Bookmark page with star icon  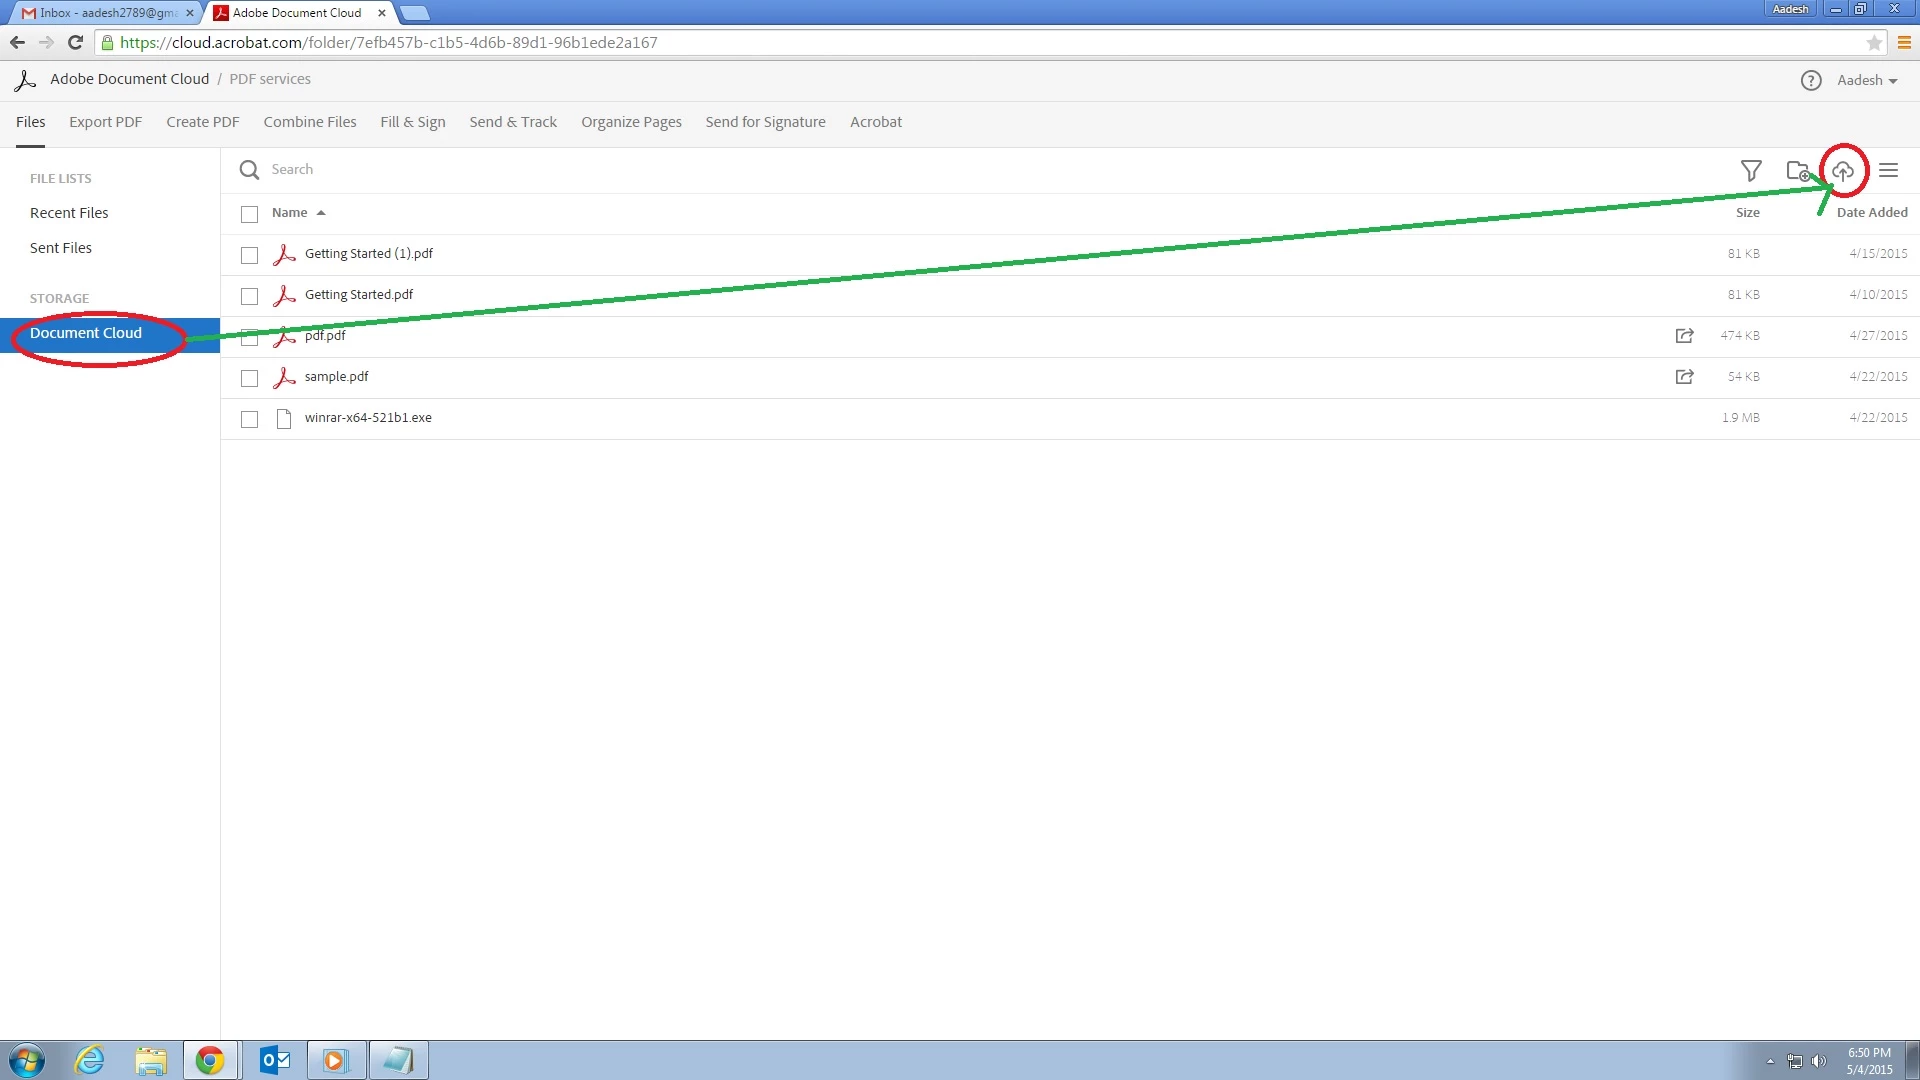coord(1874,43)
